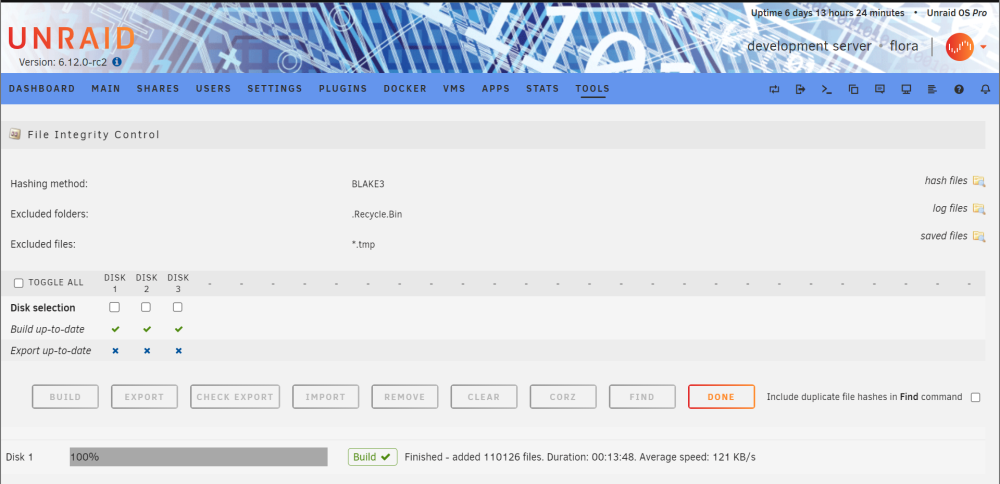This screenshot has width=1000, height=484.
Task: Click the BLAKE3 hashing method value
Action: [368, 184]
